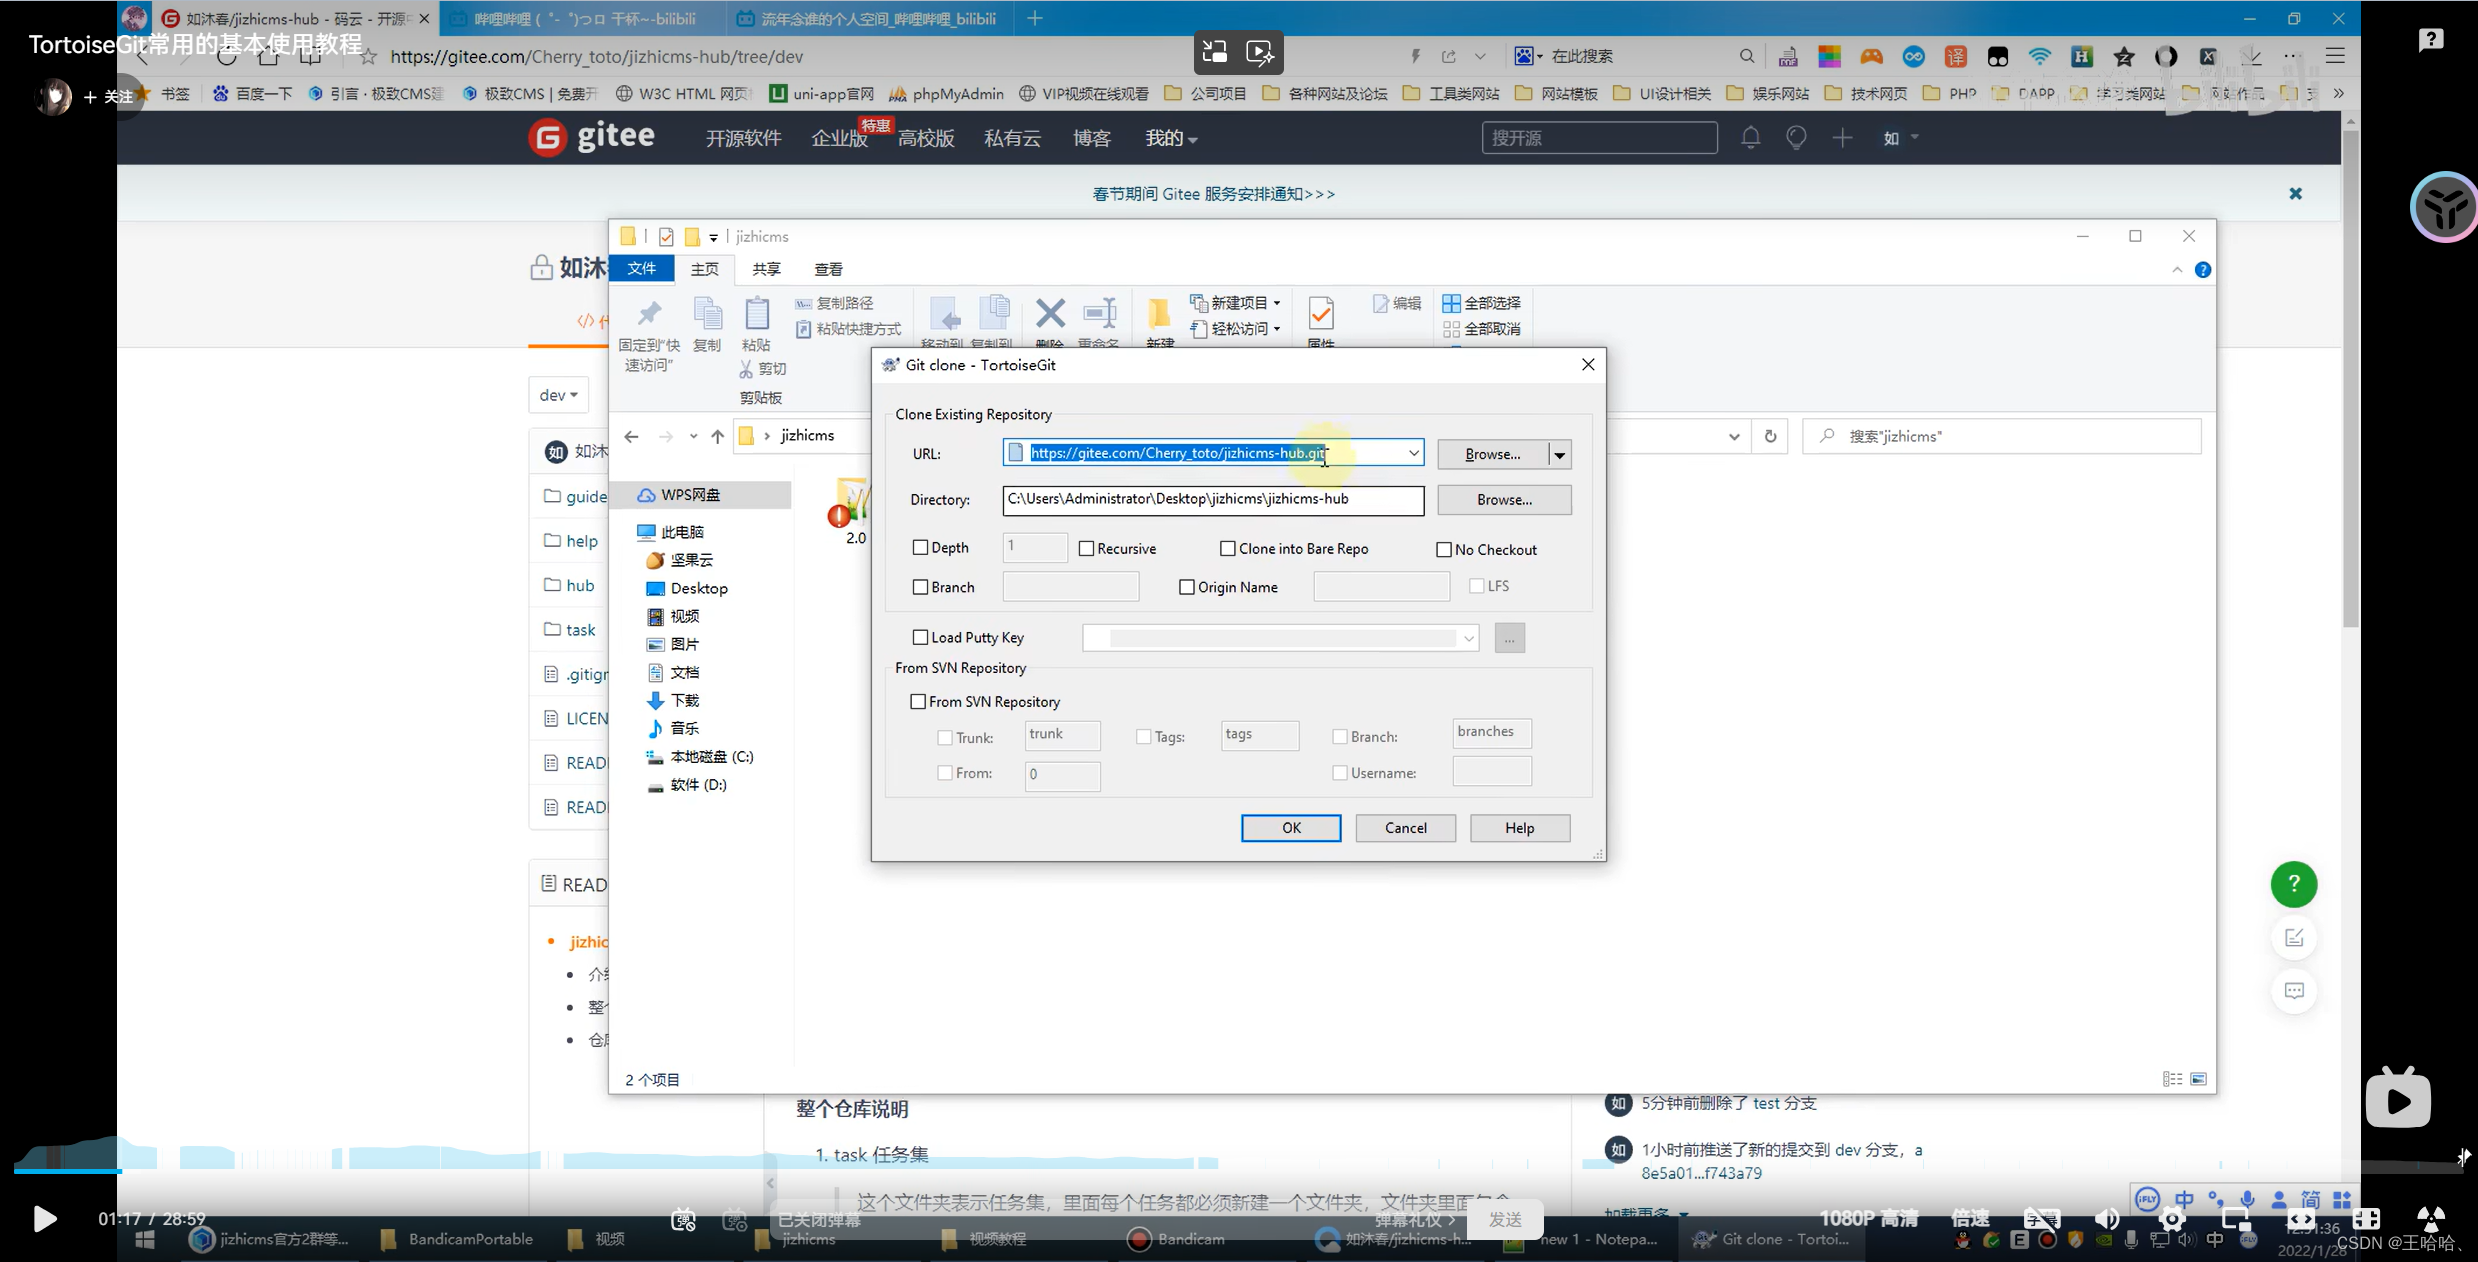Open the Bandicam taskbar item
Image resolution: width=2478 pixels, height=1262 pixels.
coord(1176,1240)
